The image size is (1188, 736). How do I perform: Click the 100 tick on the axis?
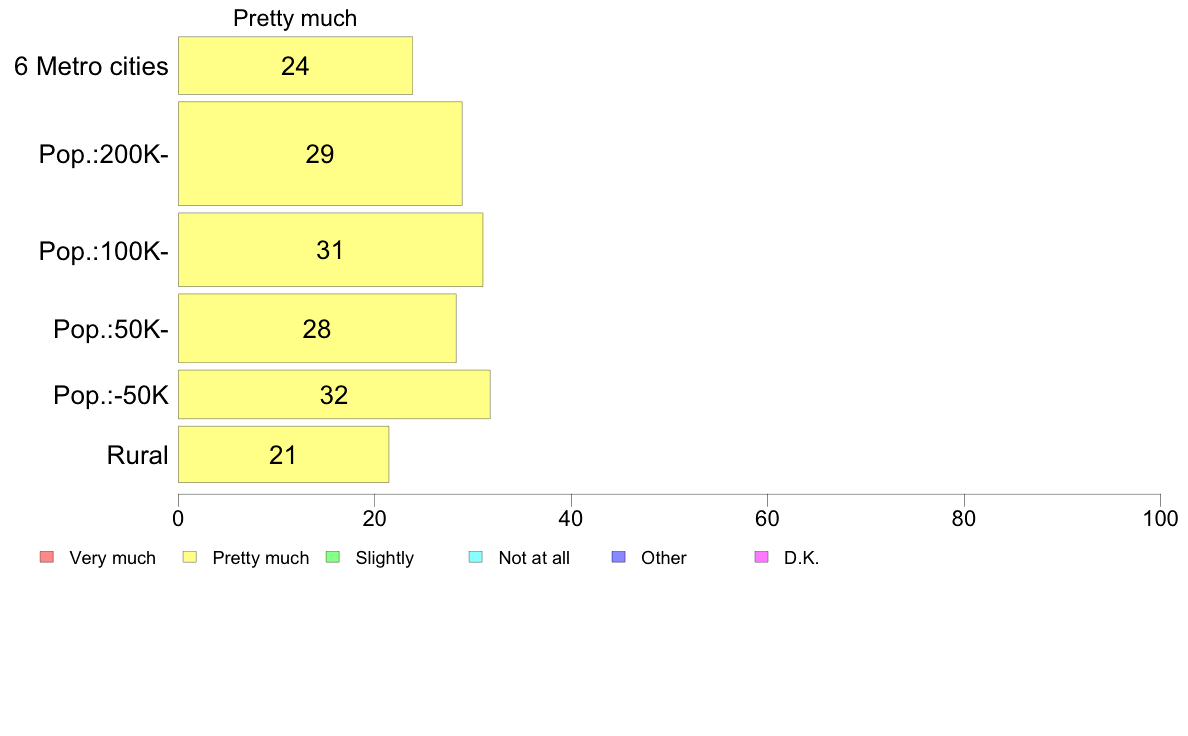[x=1160, y=518]
